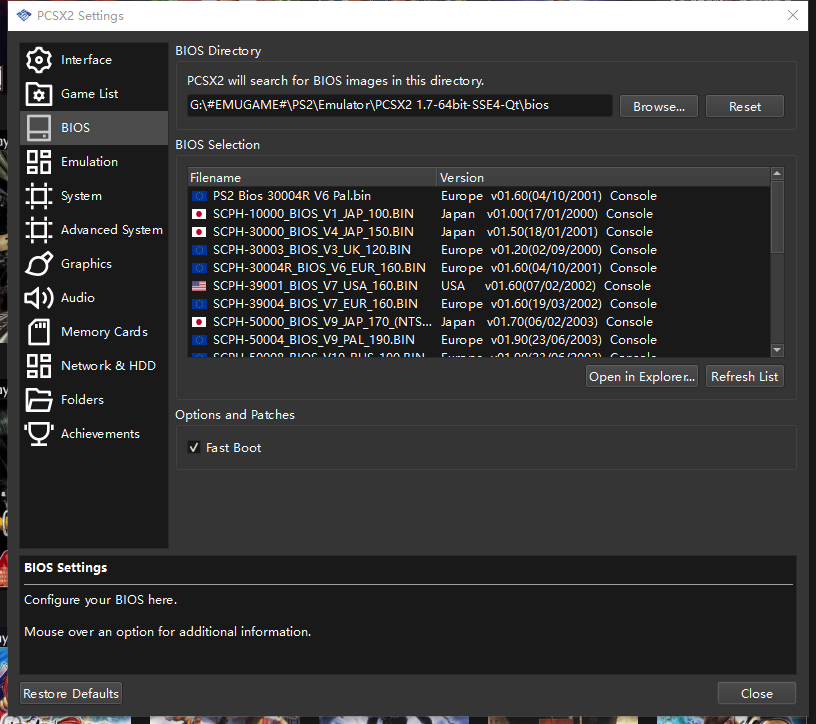Image resolution: width=816 pixels, height=724 pixels.
Task: Click version v01.00(17/01/2000) Japan cell
Action: tap(547, 214)
